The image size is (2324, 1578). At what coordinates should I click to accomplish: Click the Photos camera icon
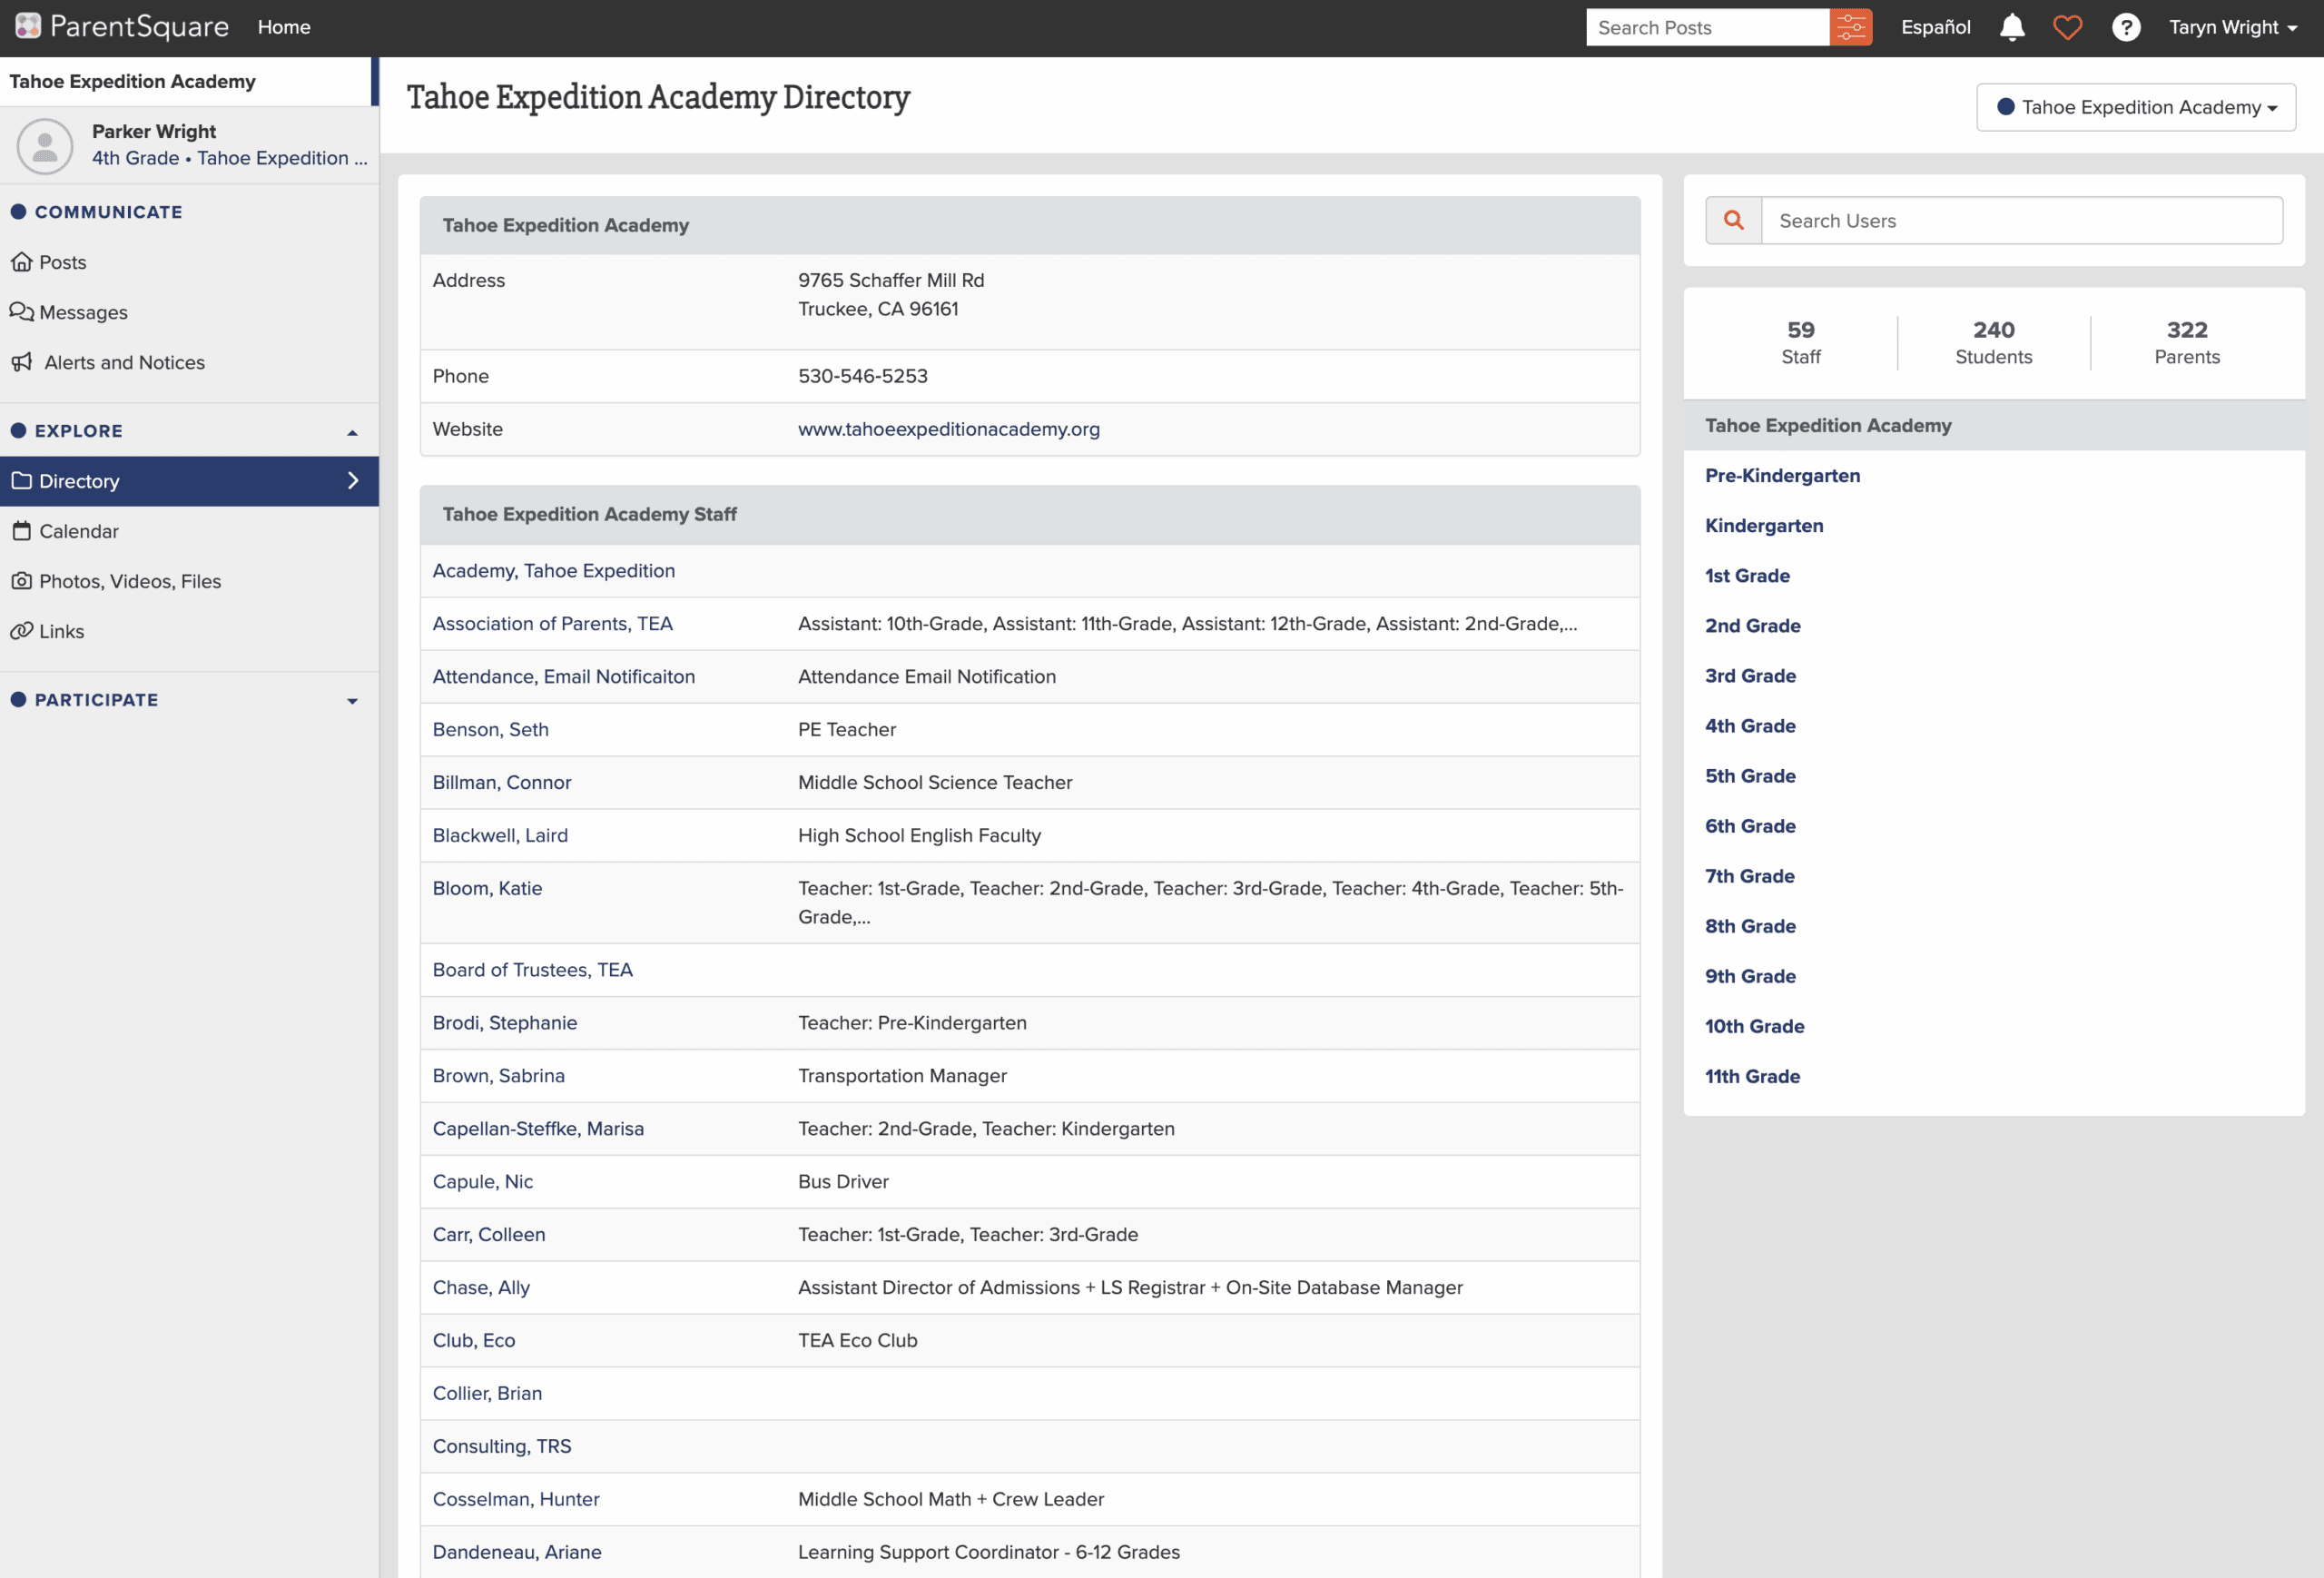pos(22,581)
